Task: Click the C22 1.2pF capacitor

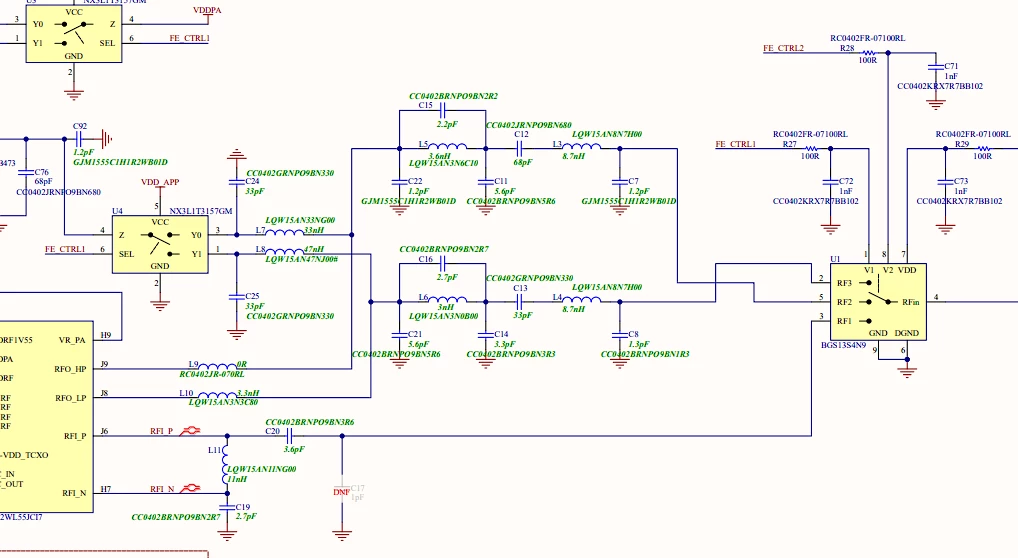Action: click(x=399, y=181)
